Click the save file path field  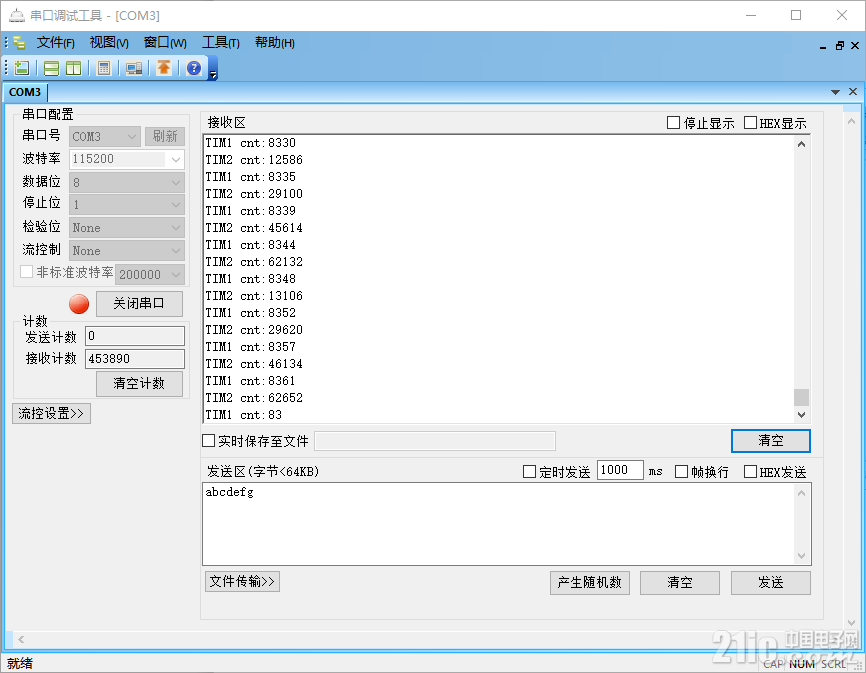(435, 441)
